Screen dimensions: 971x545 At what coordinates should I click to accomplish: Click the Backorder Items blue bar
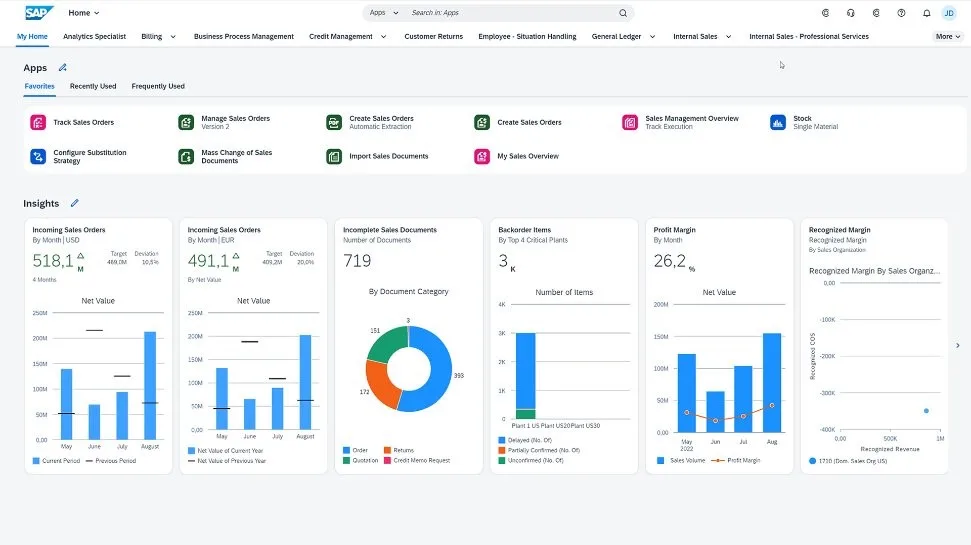[x=526, y=371]
